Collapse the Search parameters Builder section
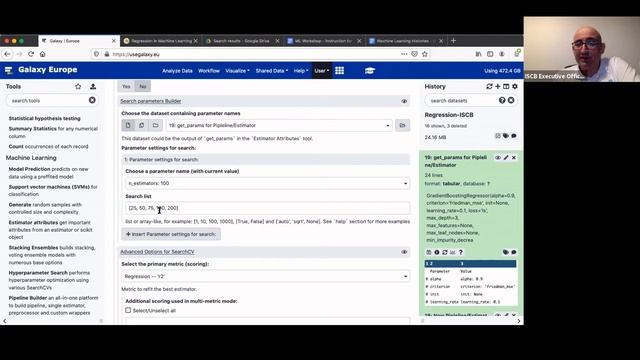 pyautogui.click(x=151, y=101)
